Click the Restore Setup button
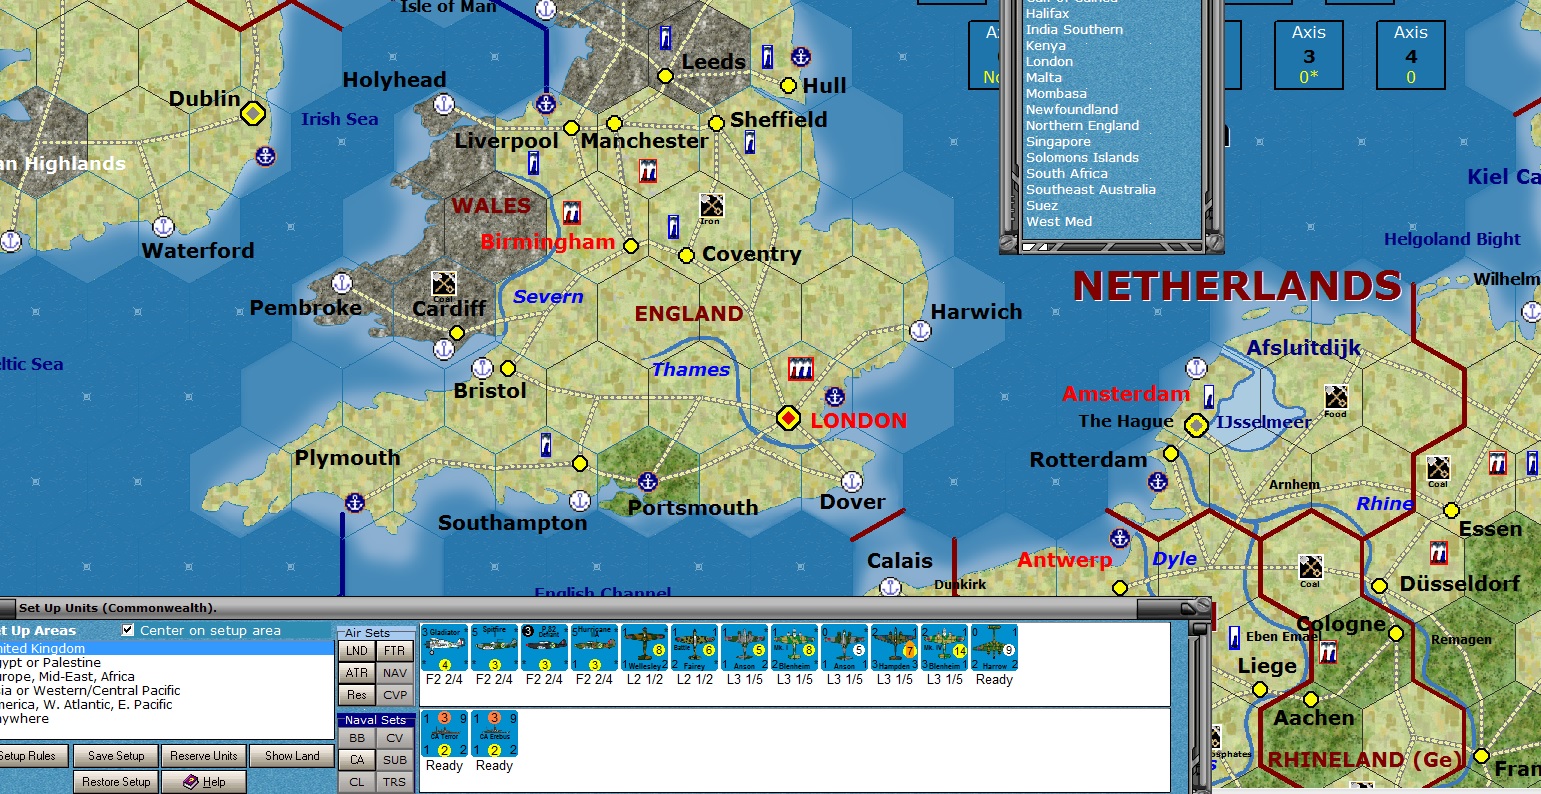The image size is (1541, 794). pos(116,782)
